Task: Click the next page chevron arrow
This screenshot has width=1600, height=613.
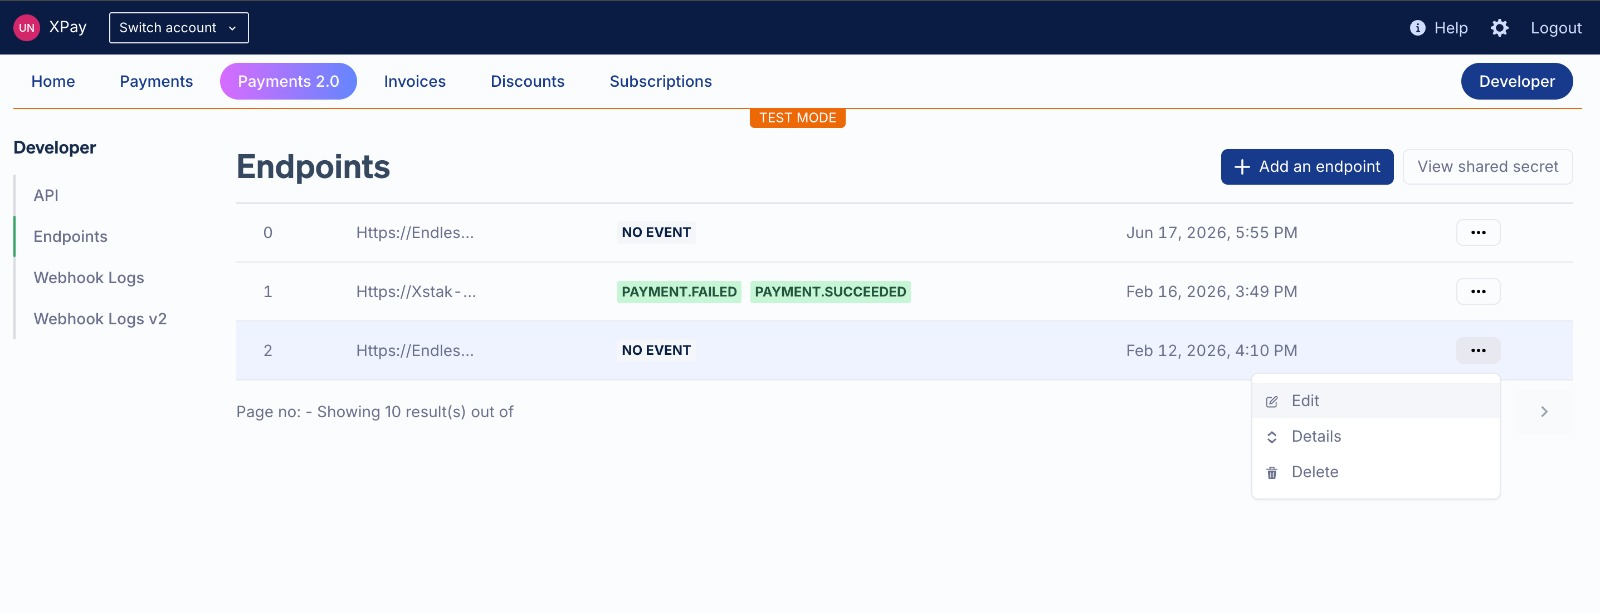Action: [1544, 412]
